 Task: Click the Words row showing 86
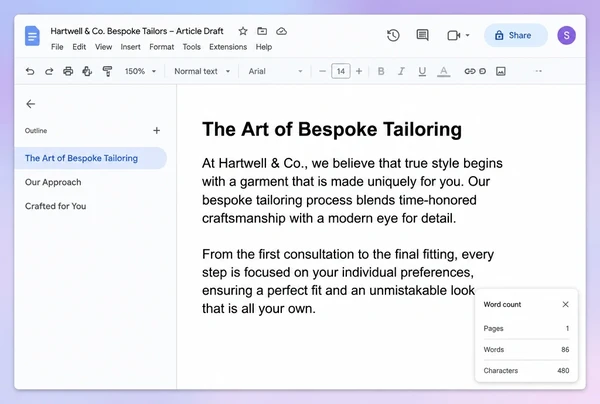click(x=526, y=350)
